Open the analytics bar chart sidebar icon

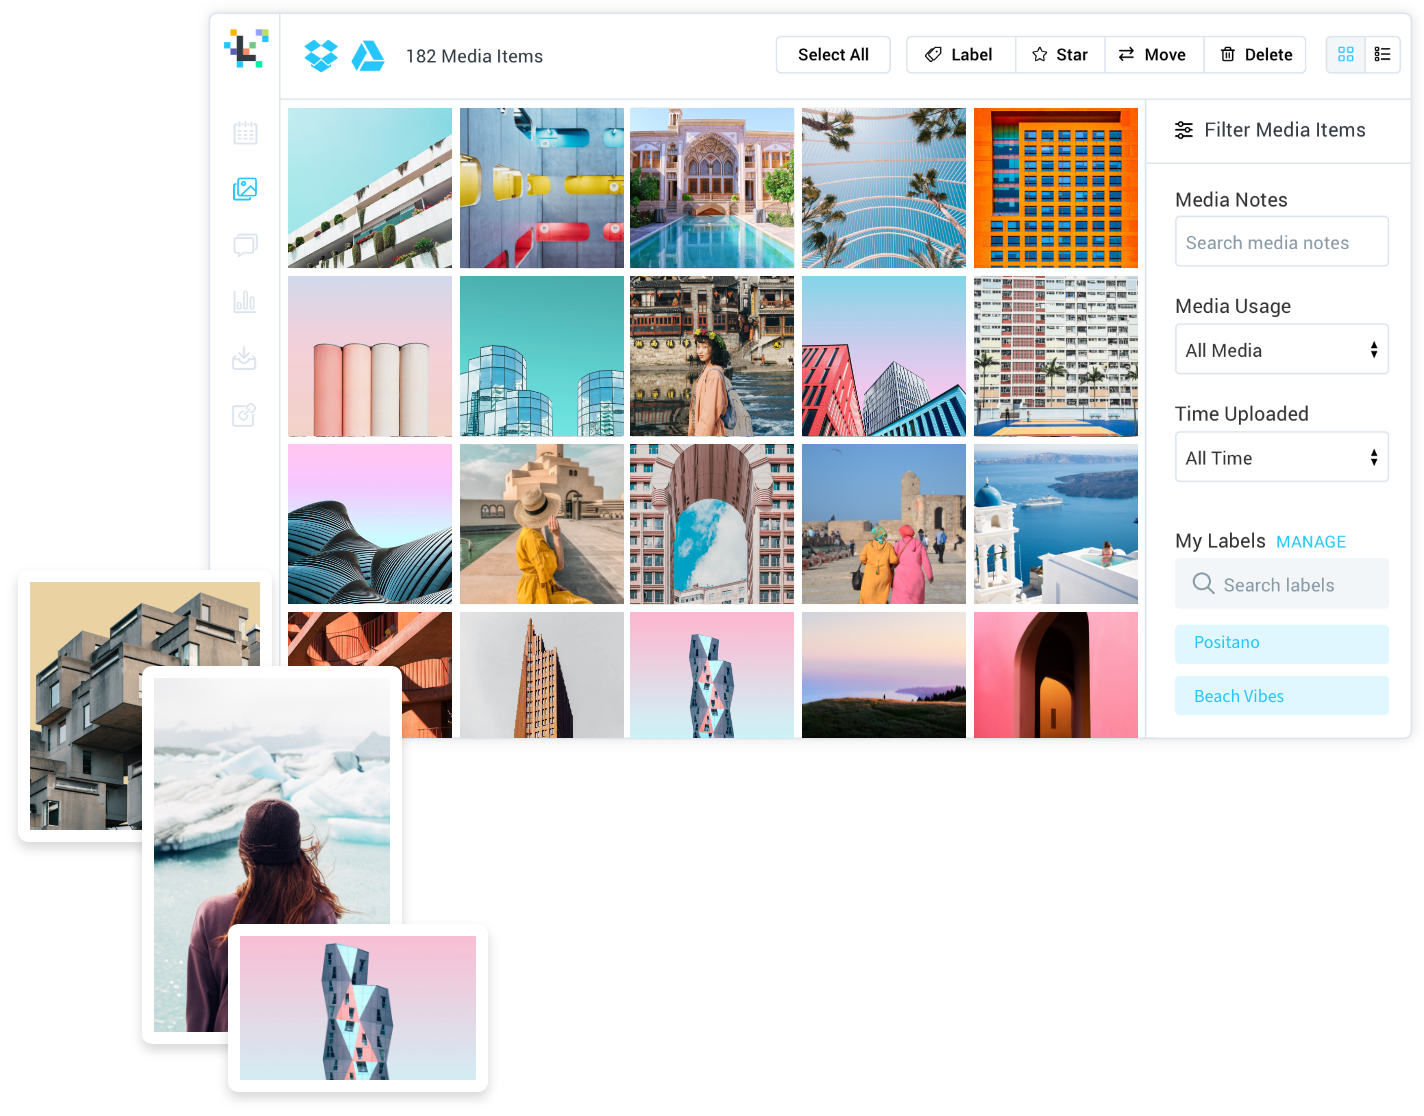point(245,301)
